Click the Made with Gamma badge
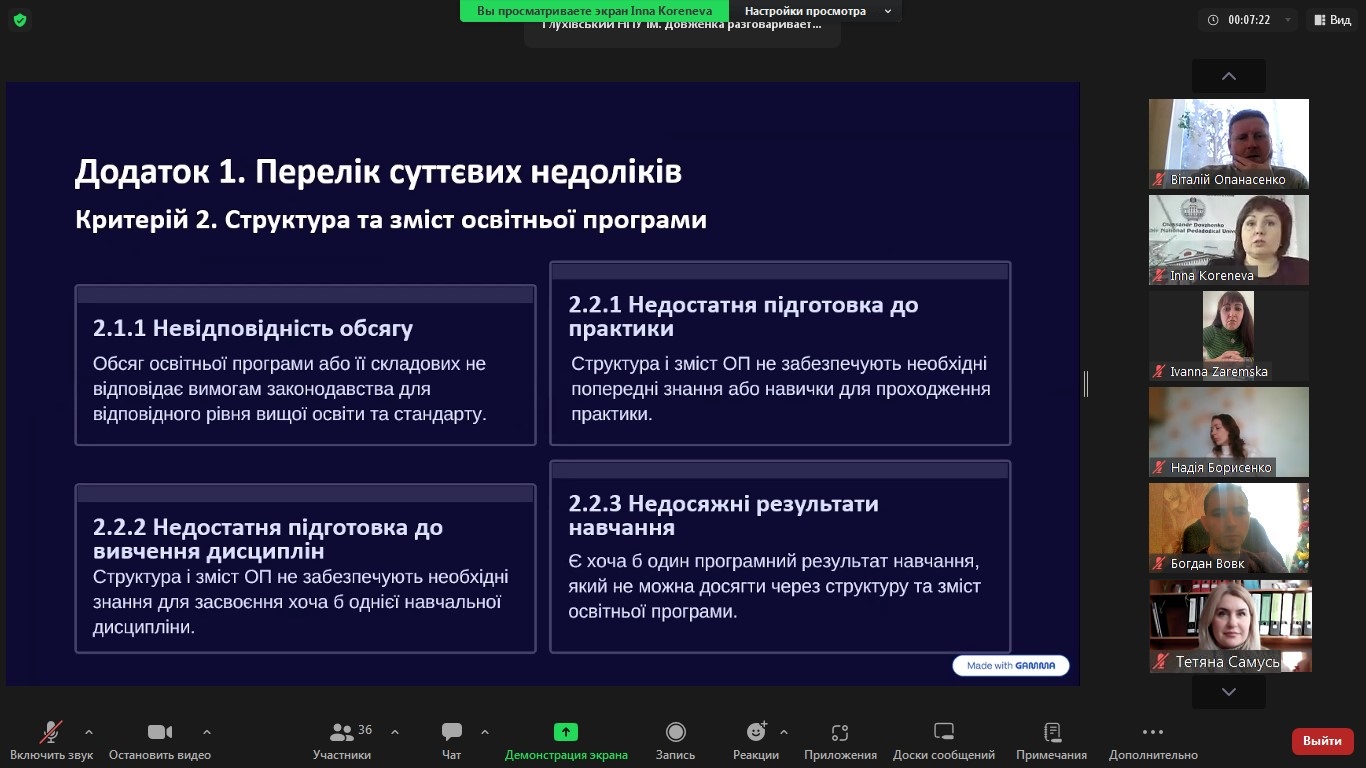Screen dimensions: 1366x768 (1010, 665)
